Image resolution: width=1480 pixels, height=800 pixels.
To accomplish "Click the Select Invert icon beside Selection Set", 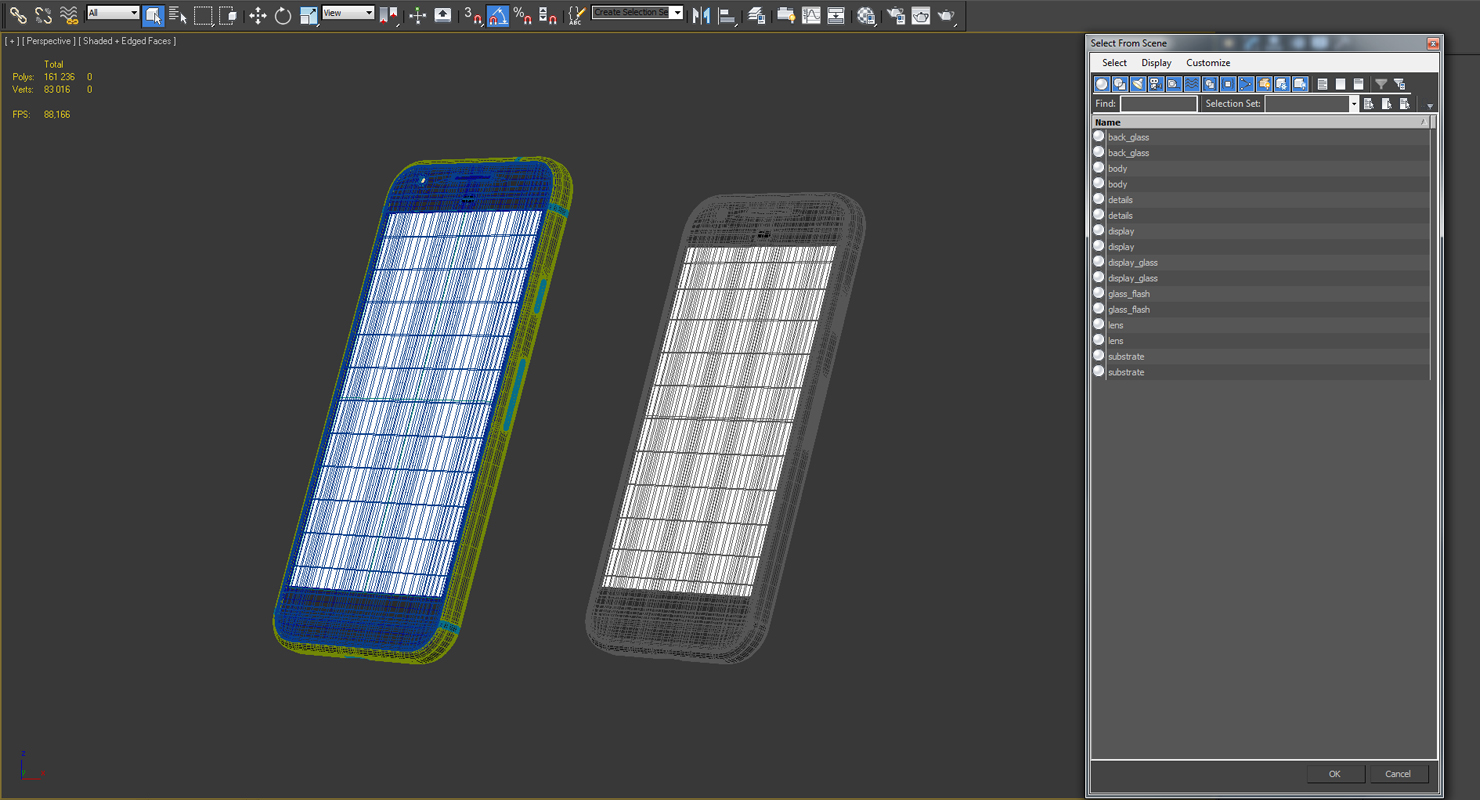I will (x=1405, y=104).
